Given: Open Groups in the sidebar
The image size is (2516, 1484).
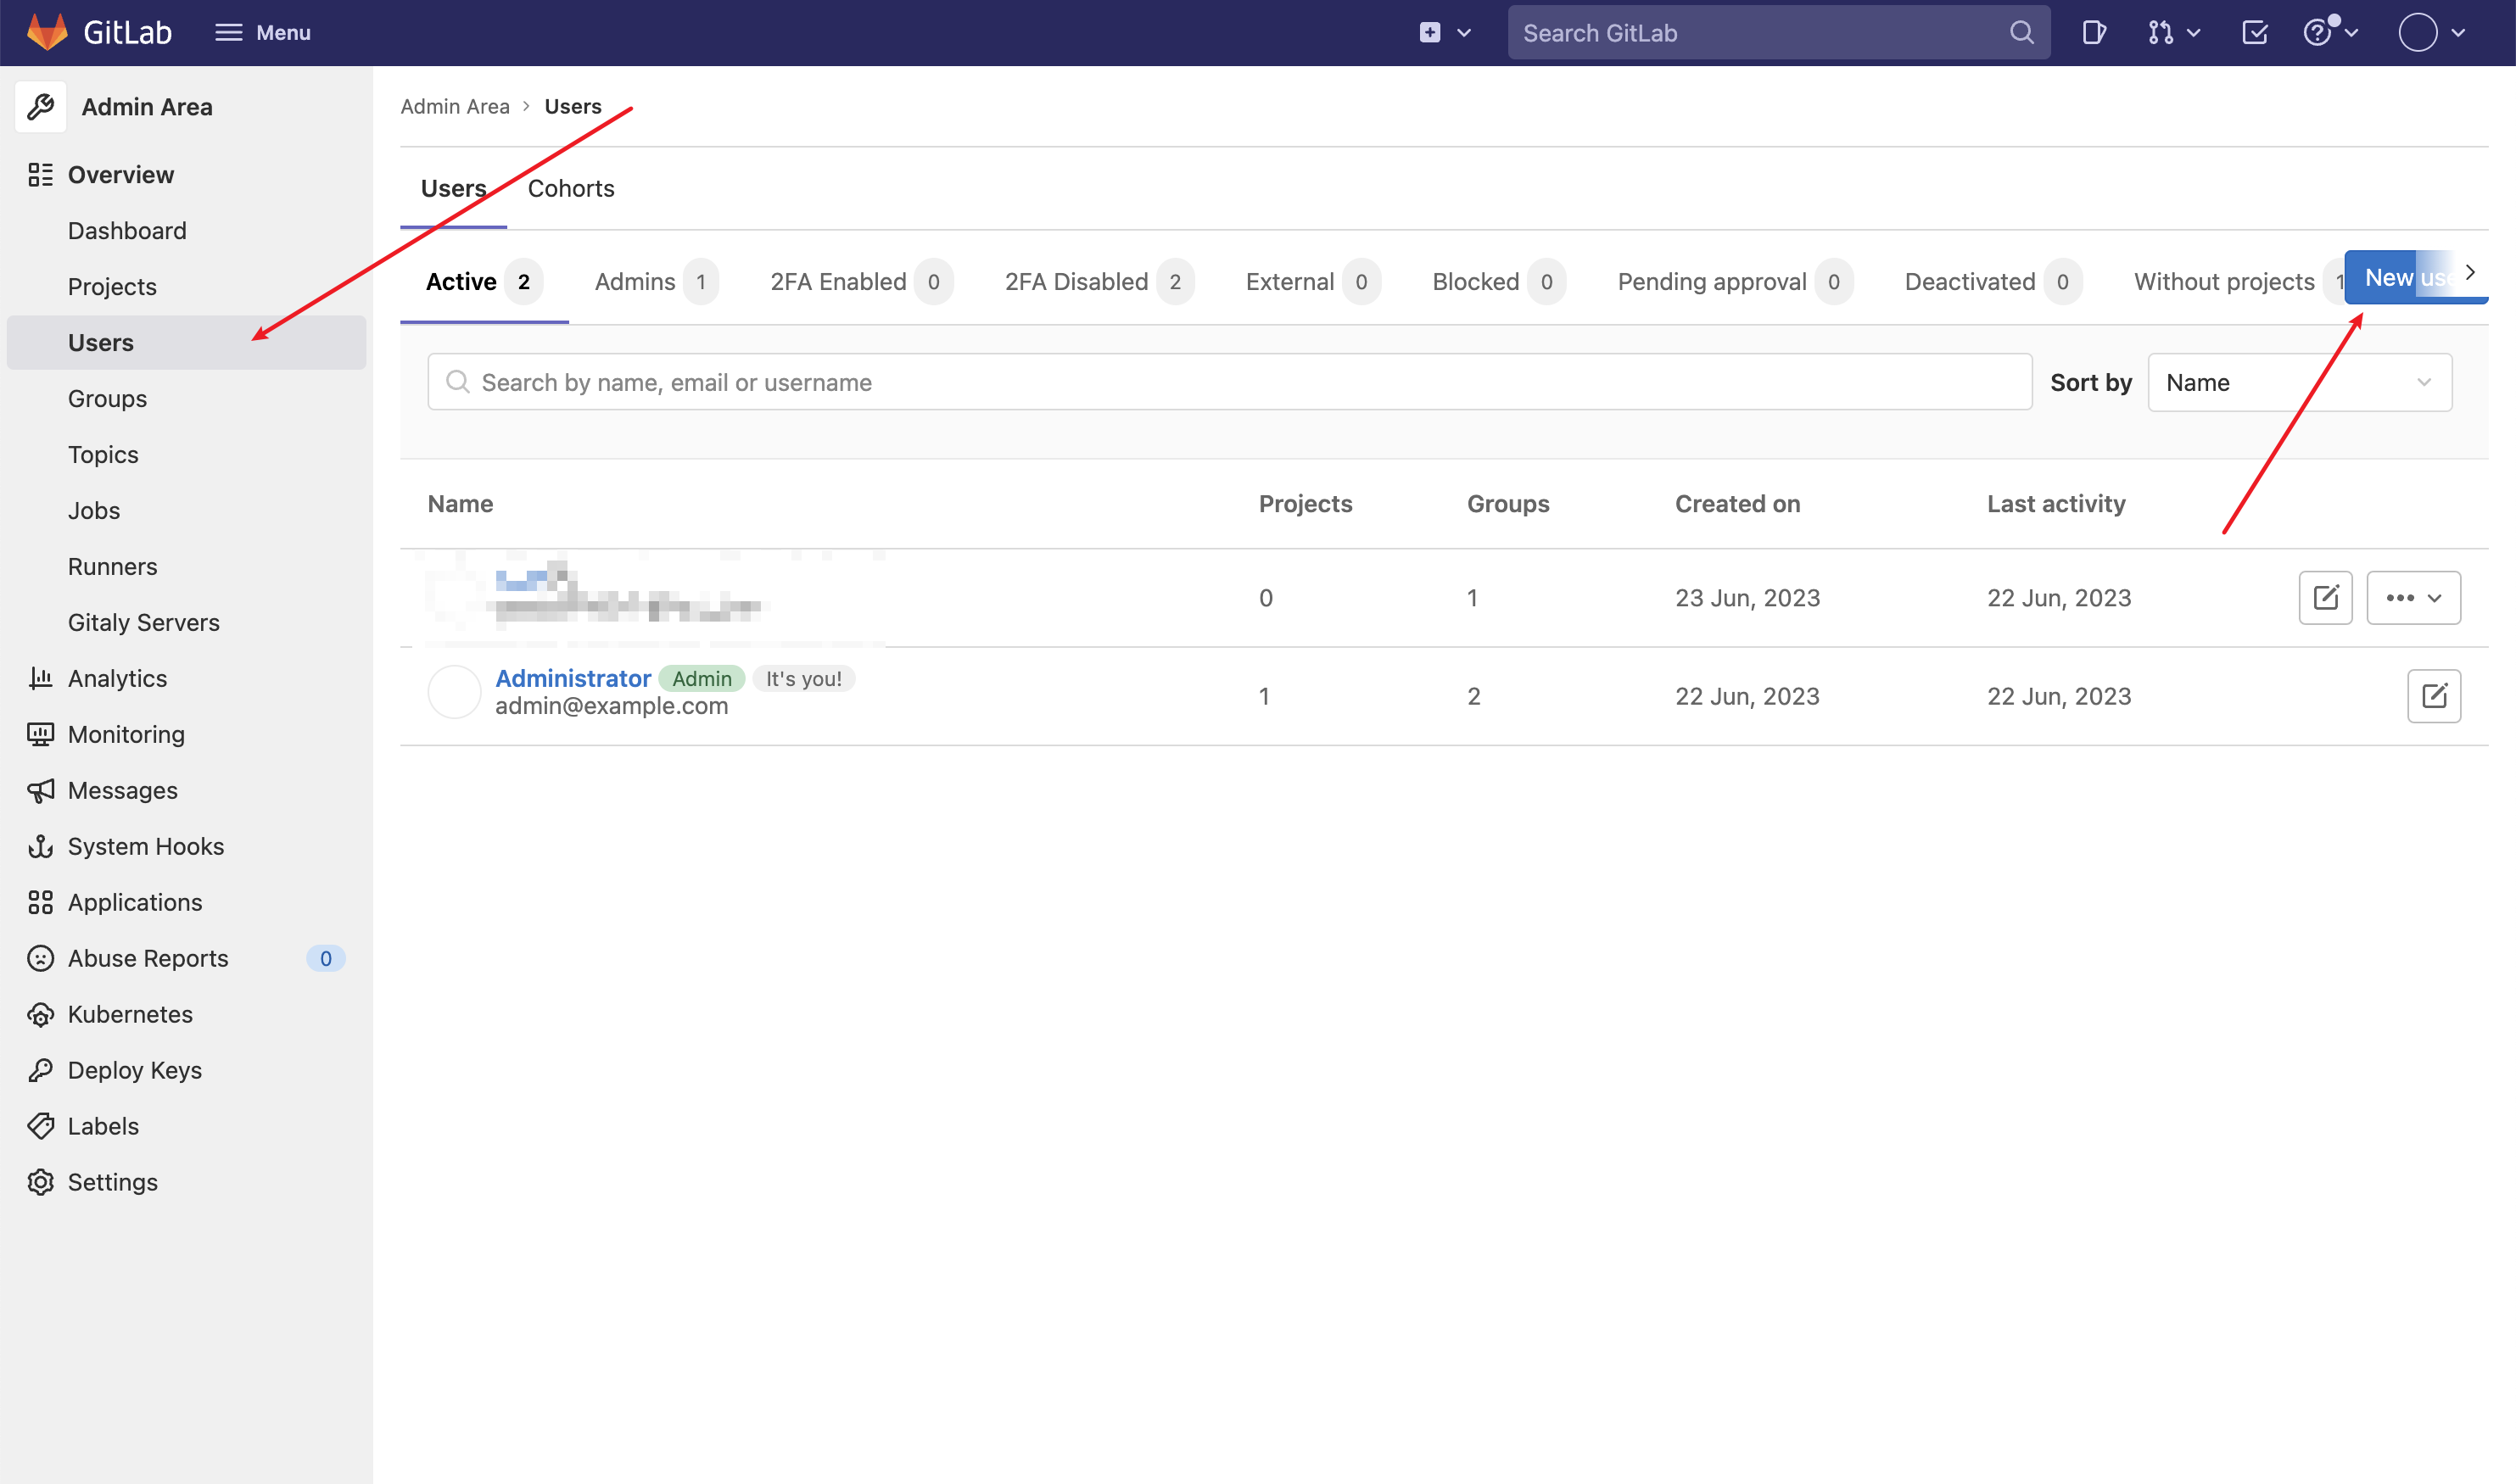Looking at the screenshot, I should [x=107, y=399].
